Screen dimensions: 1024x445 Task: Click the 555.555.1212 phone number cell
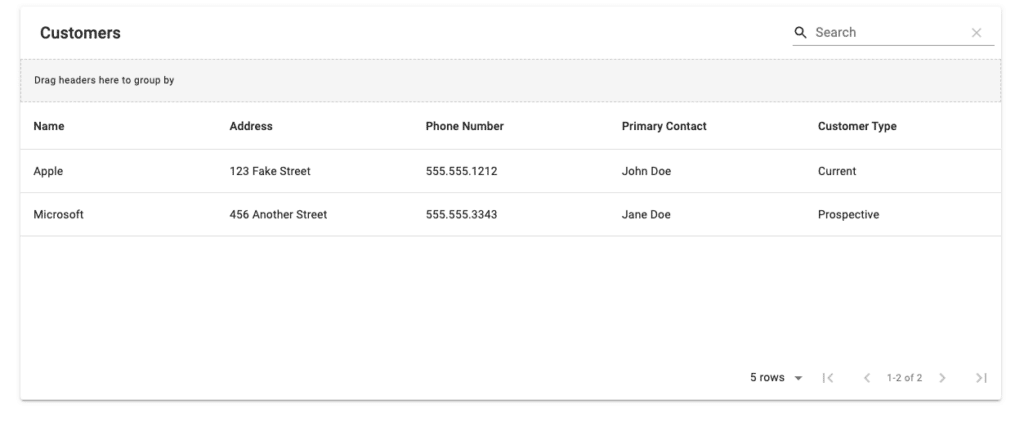pyautogui.click(x=461, y=171)
